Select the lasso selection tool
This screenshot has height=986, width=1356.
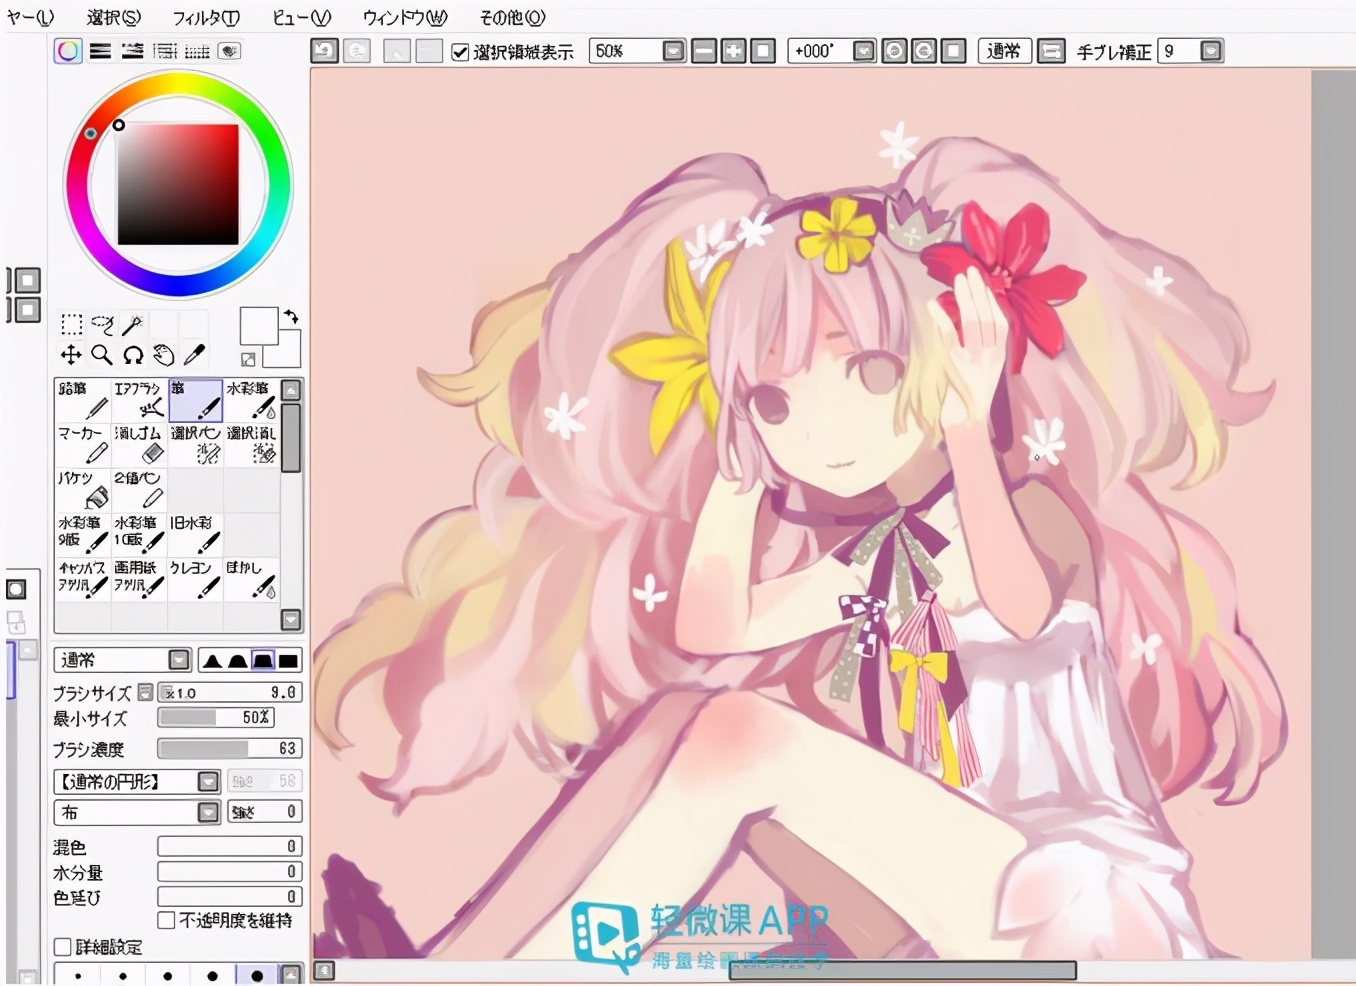pos(102,324)
